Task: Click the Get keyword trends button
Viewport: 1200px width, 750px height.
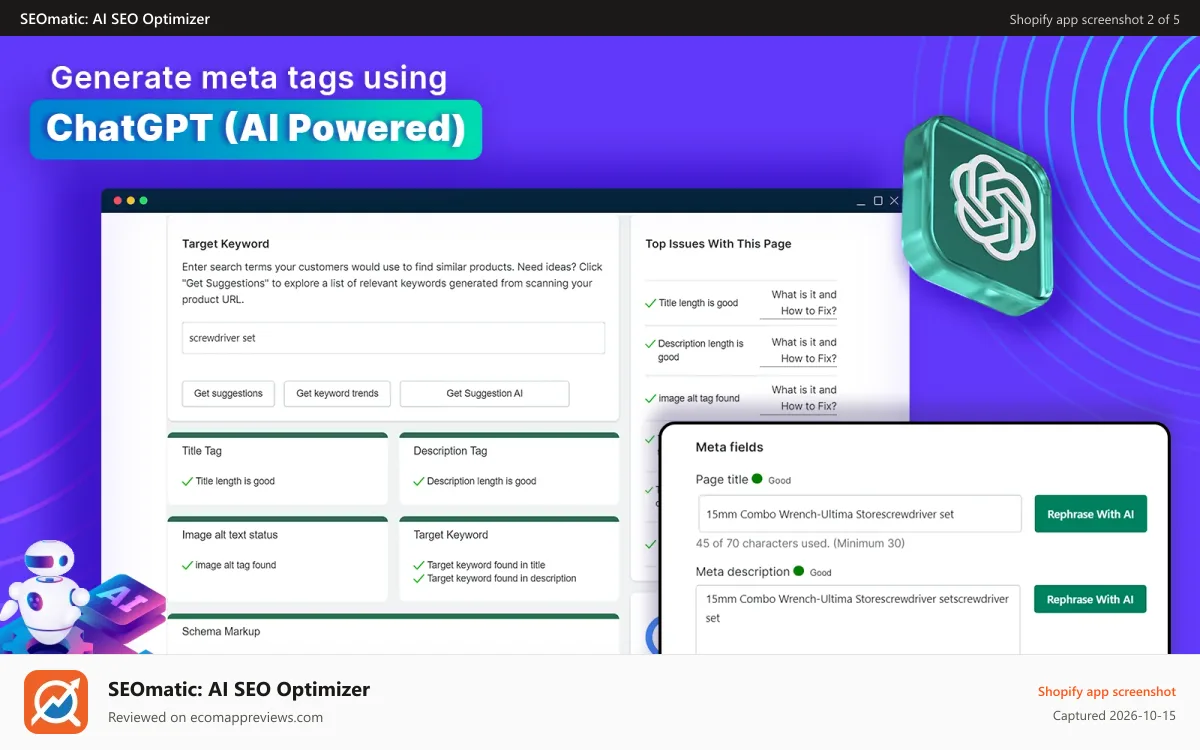Action: 337,393
